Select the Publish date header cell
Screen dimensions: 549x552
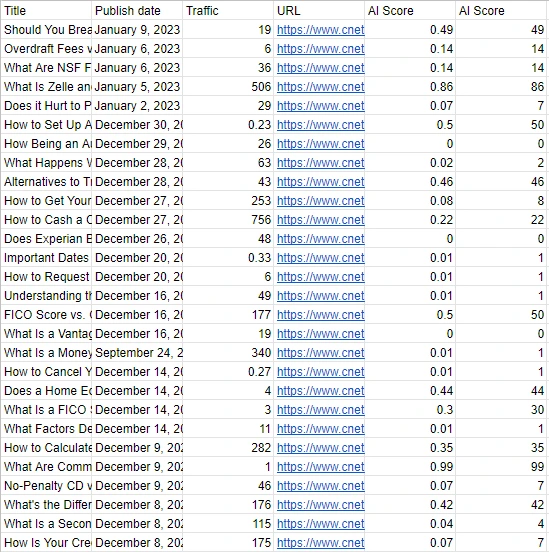[x=137, y=11]
